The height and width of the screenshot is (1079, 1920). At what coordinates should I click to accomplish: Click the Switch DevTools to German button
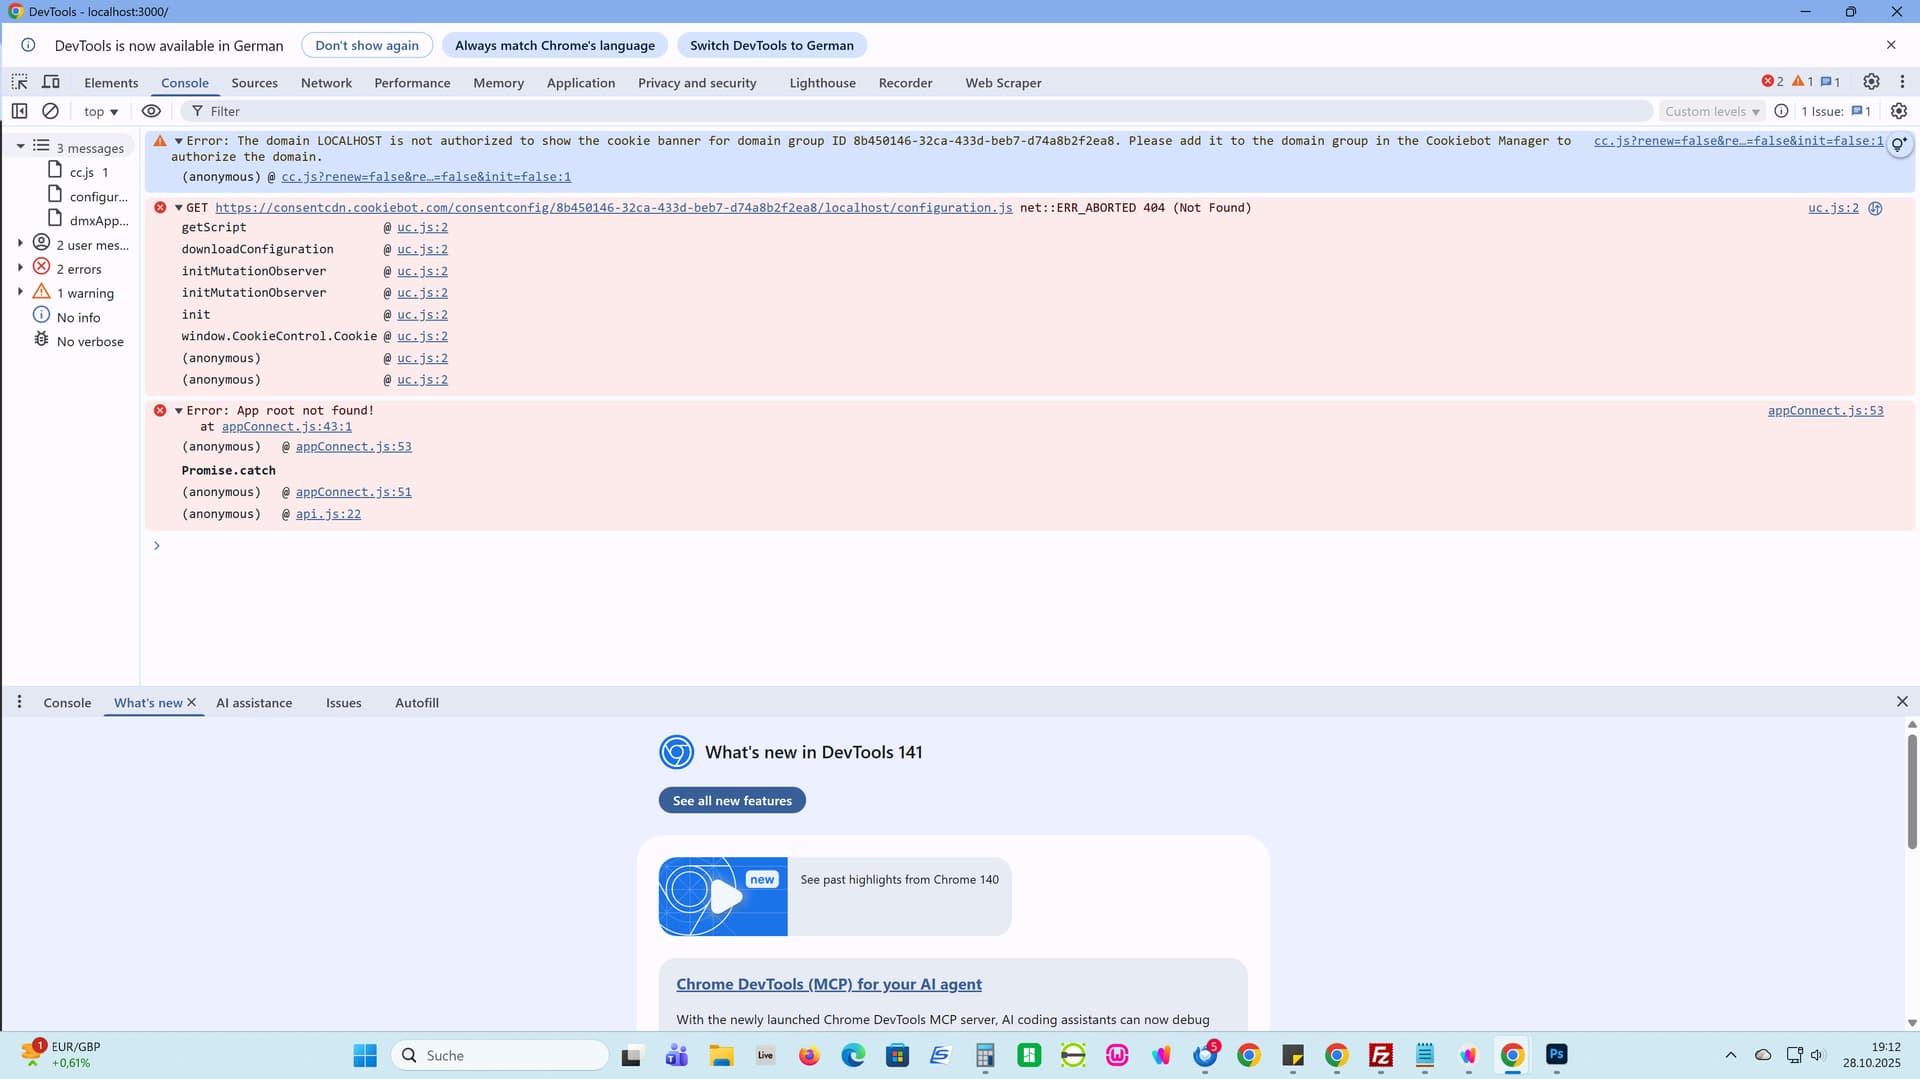point(771,45)
